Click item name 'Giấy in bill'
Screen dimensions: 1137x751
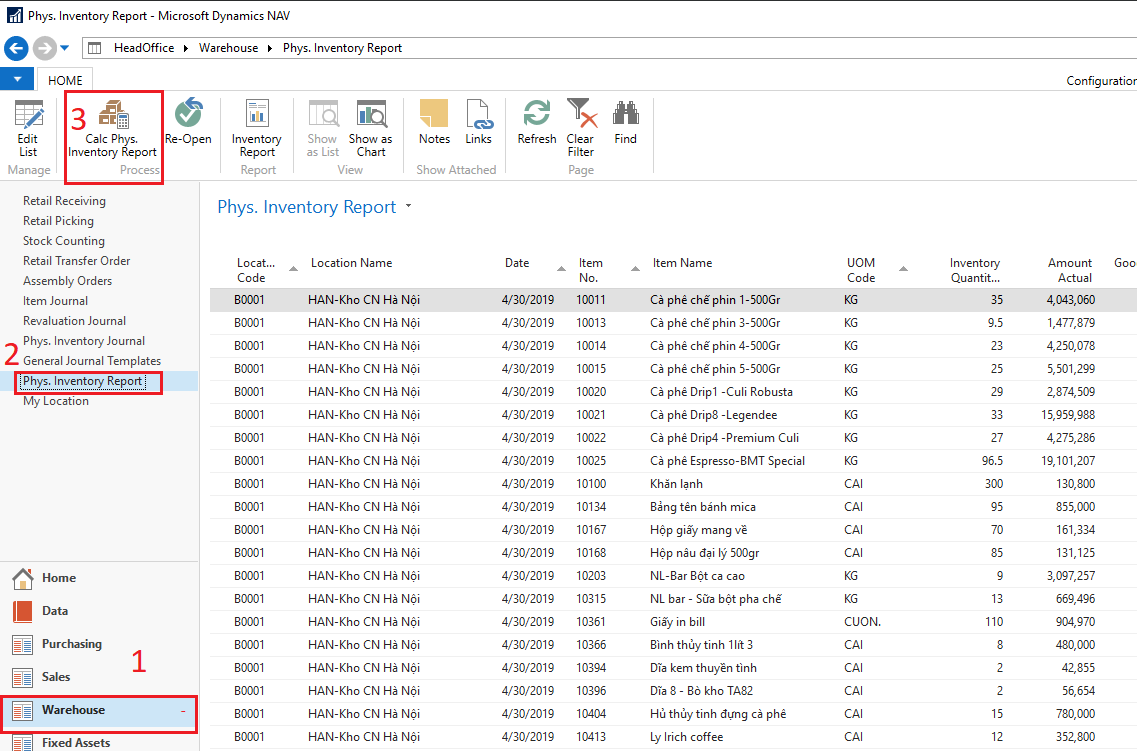[677, 622]
